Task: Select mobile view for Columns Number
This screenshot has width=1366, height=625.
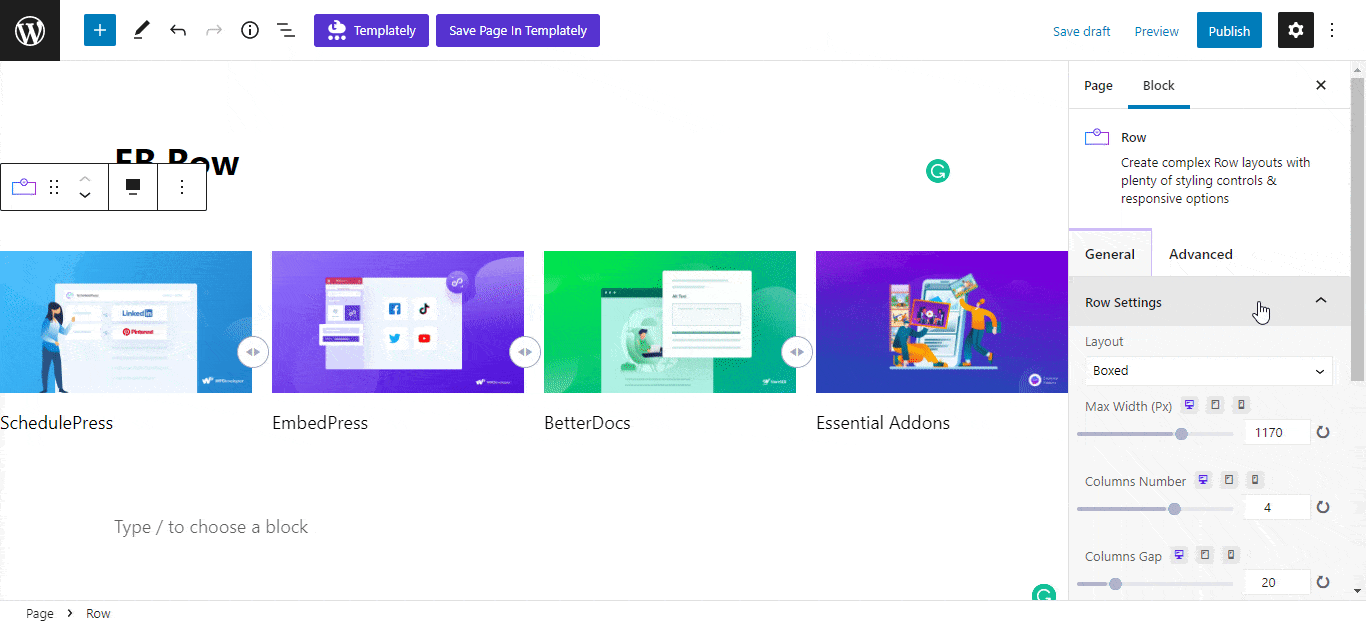Action: (x=1255, y=480)
